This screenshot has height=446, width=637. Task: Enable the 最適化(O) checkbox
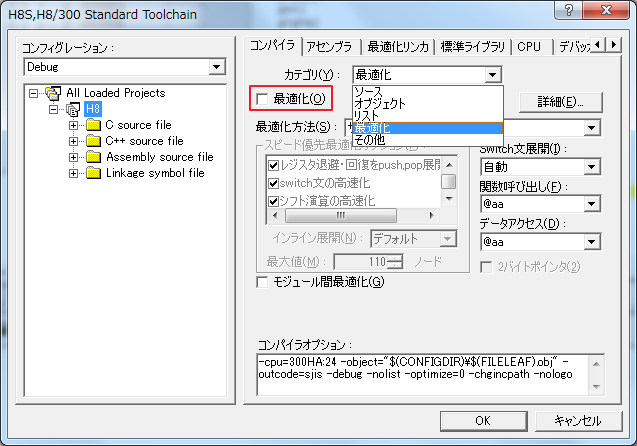click(x=263, y=99)
